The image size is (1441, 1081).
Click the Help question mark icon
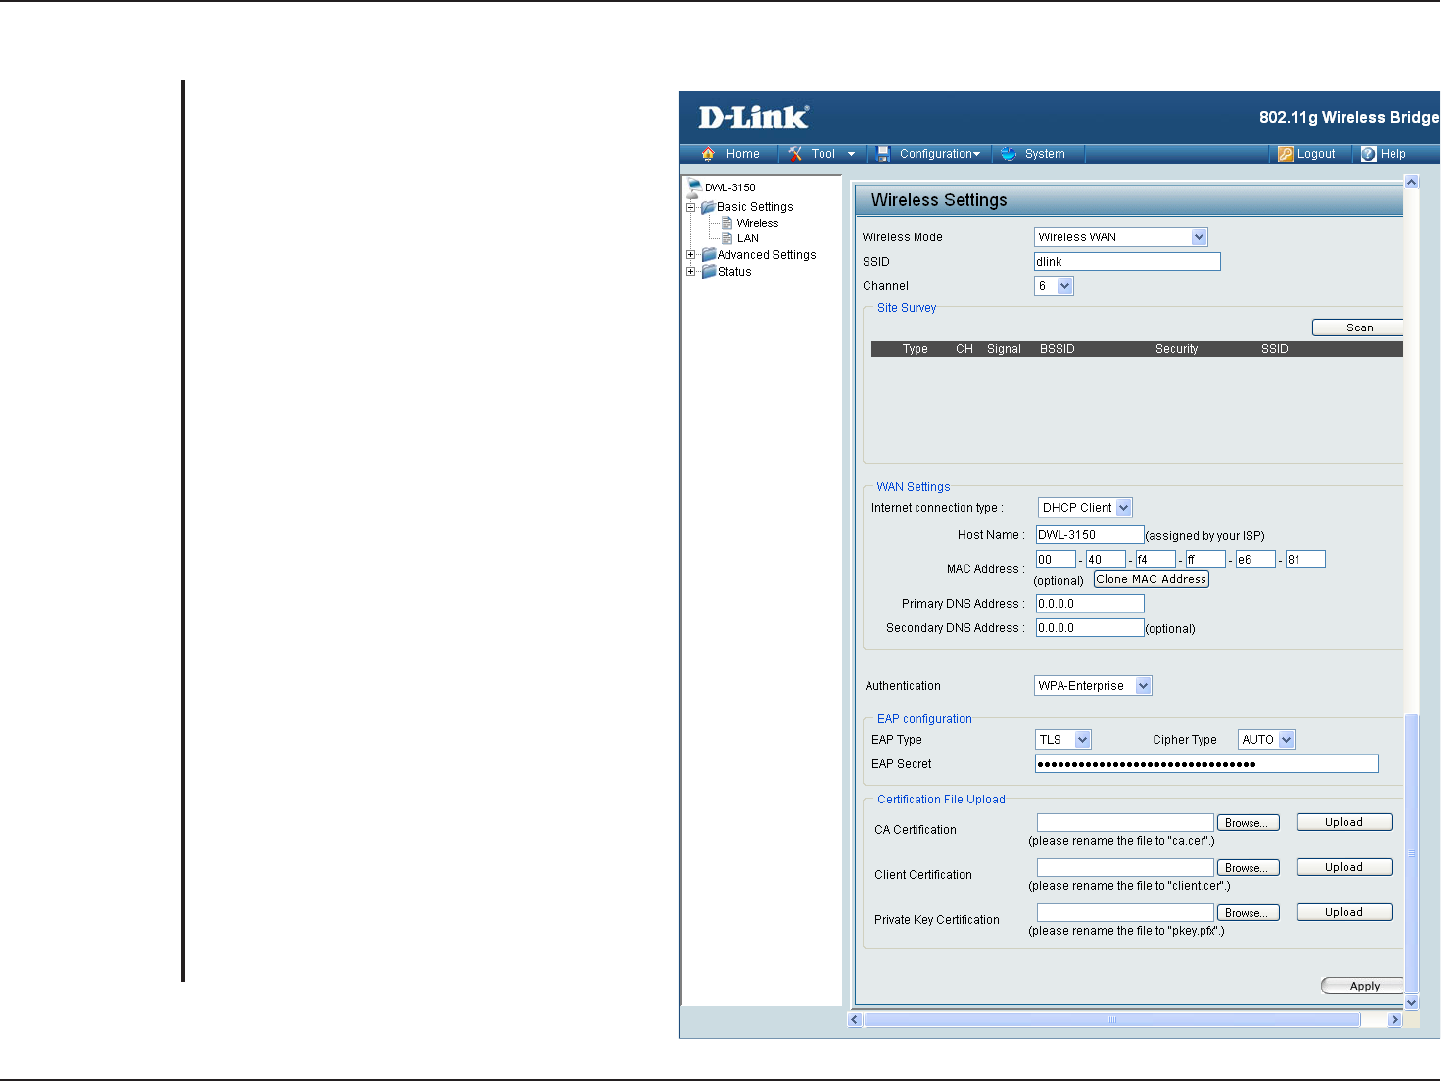(1369, 154)
